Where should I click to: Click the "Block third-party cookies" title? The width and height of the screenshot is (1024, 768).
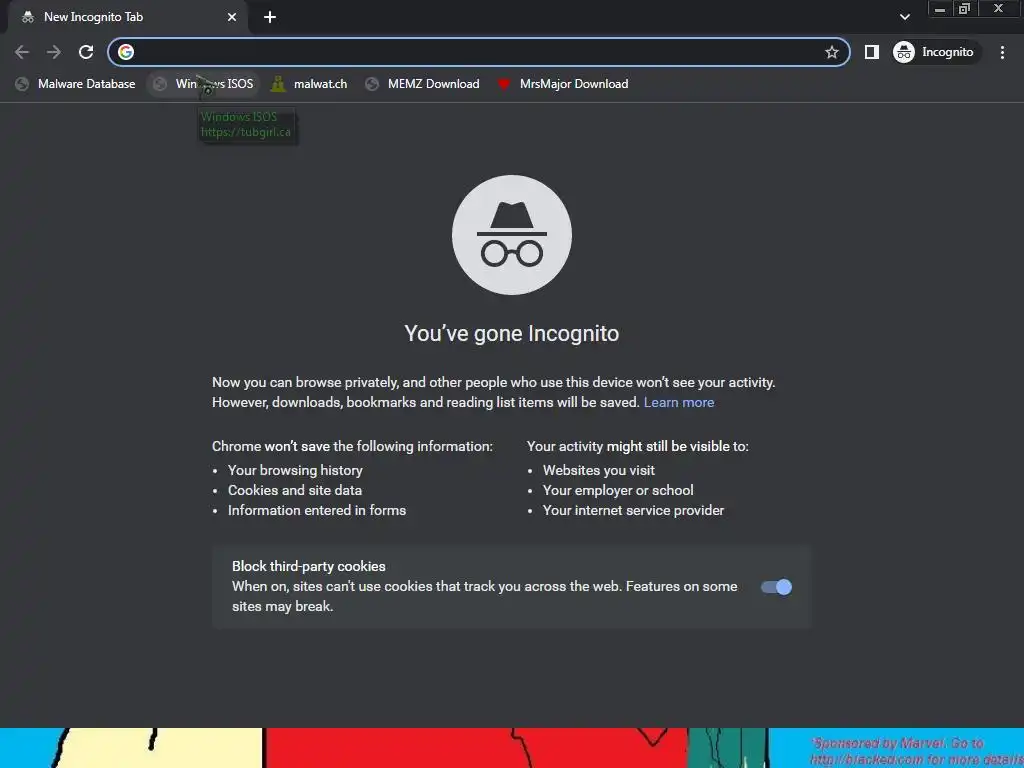[309, 566]
